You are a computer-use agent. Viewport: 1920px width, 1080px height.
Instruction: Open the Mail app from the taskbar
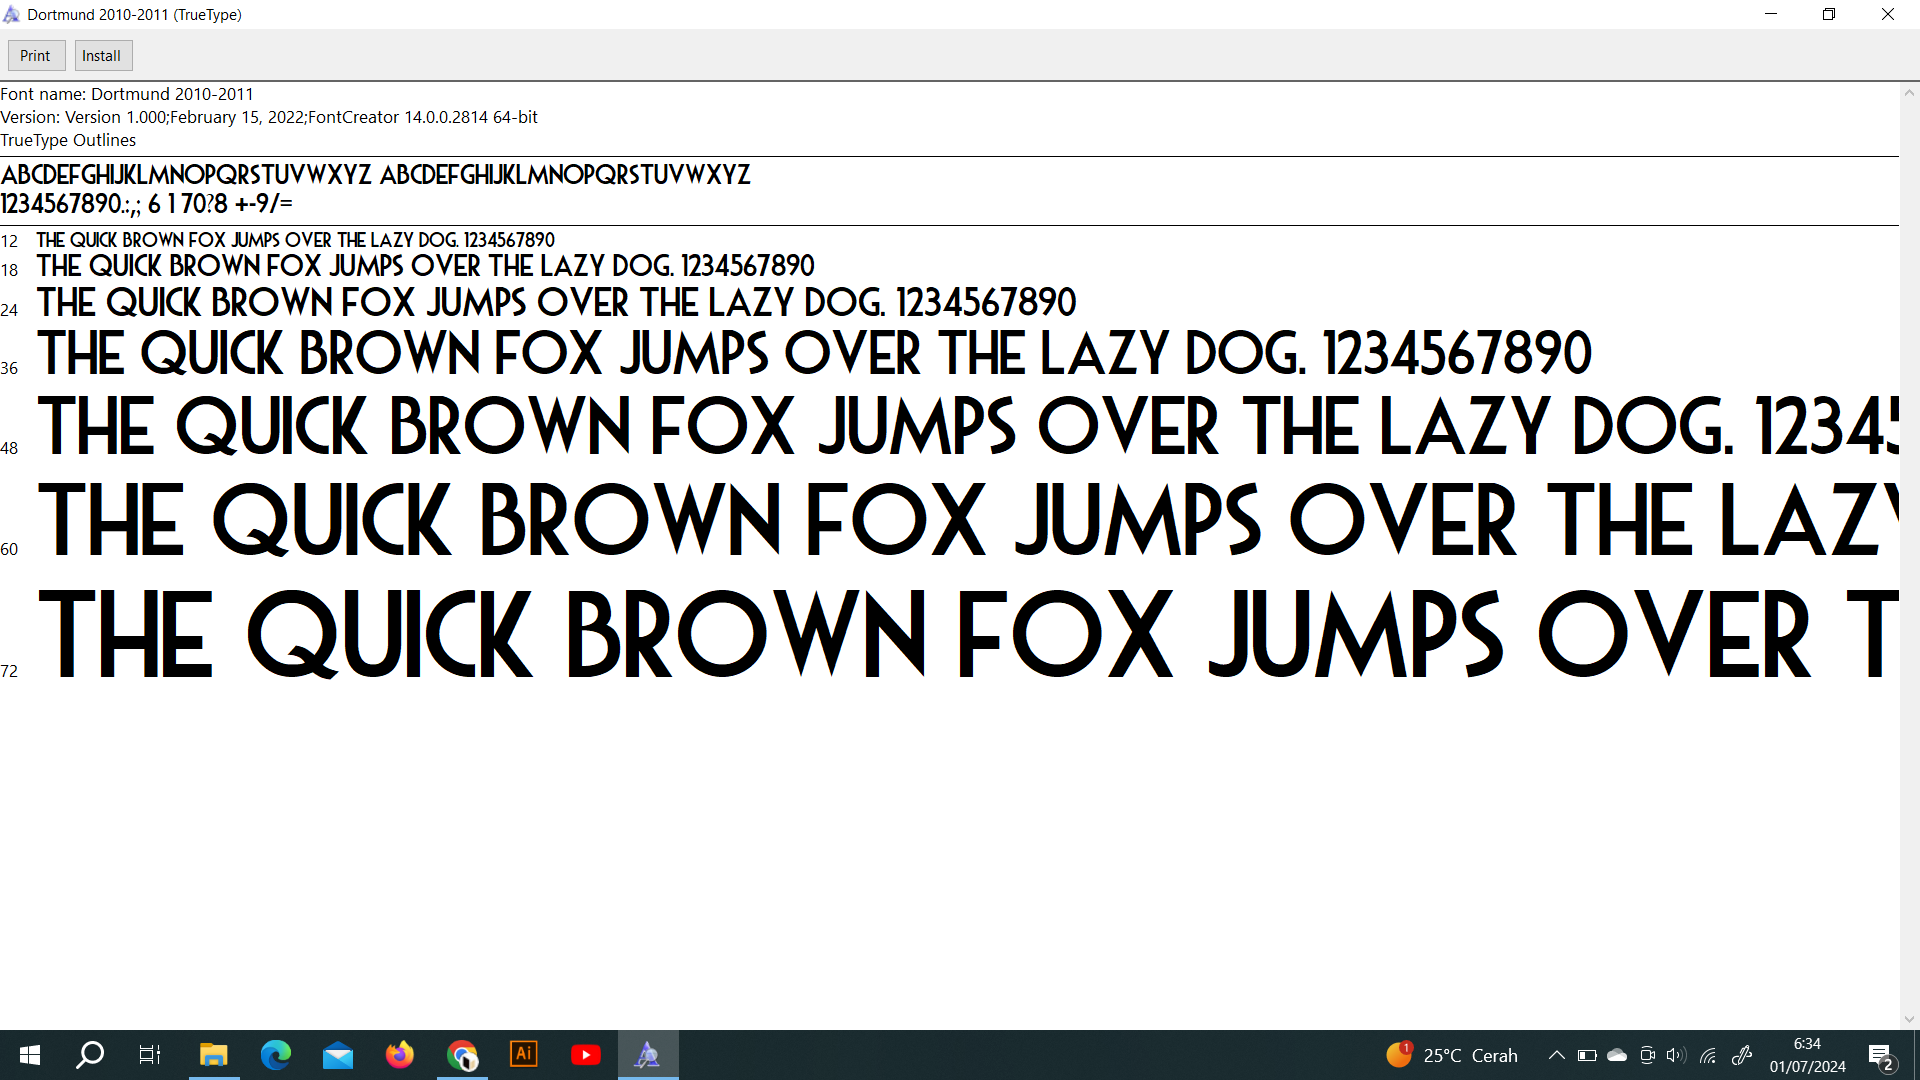(338, 1055)
